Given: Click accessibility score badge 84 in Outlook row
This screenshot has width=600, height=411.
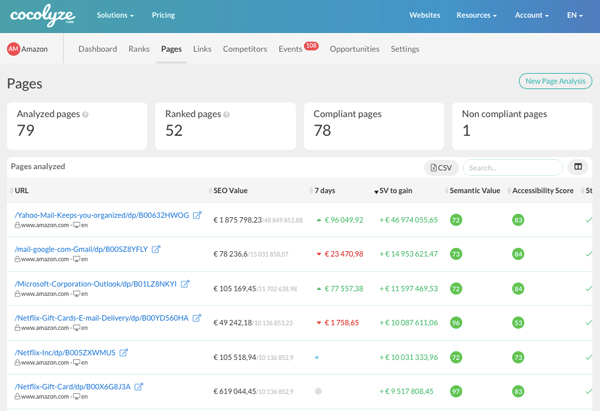Looking at the screenshot, I should pos(518,289).
